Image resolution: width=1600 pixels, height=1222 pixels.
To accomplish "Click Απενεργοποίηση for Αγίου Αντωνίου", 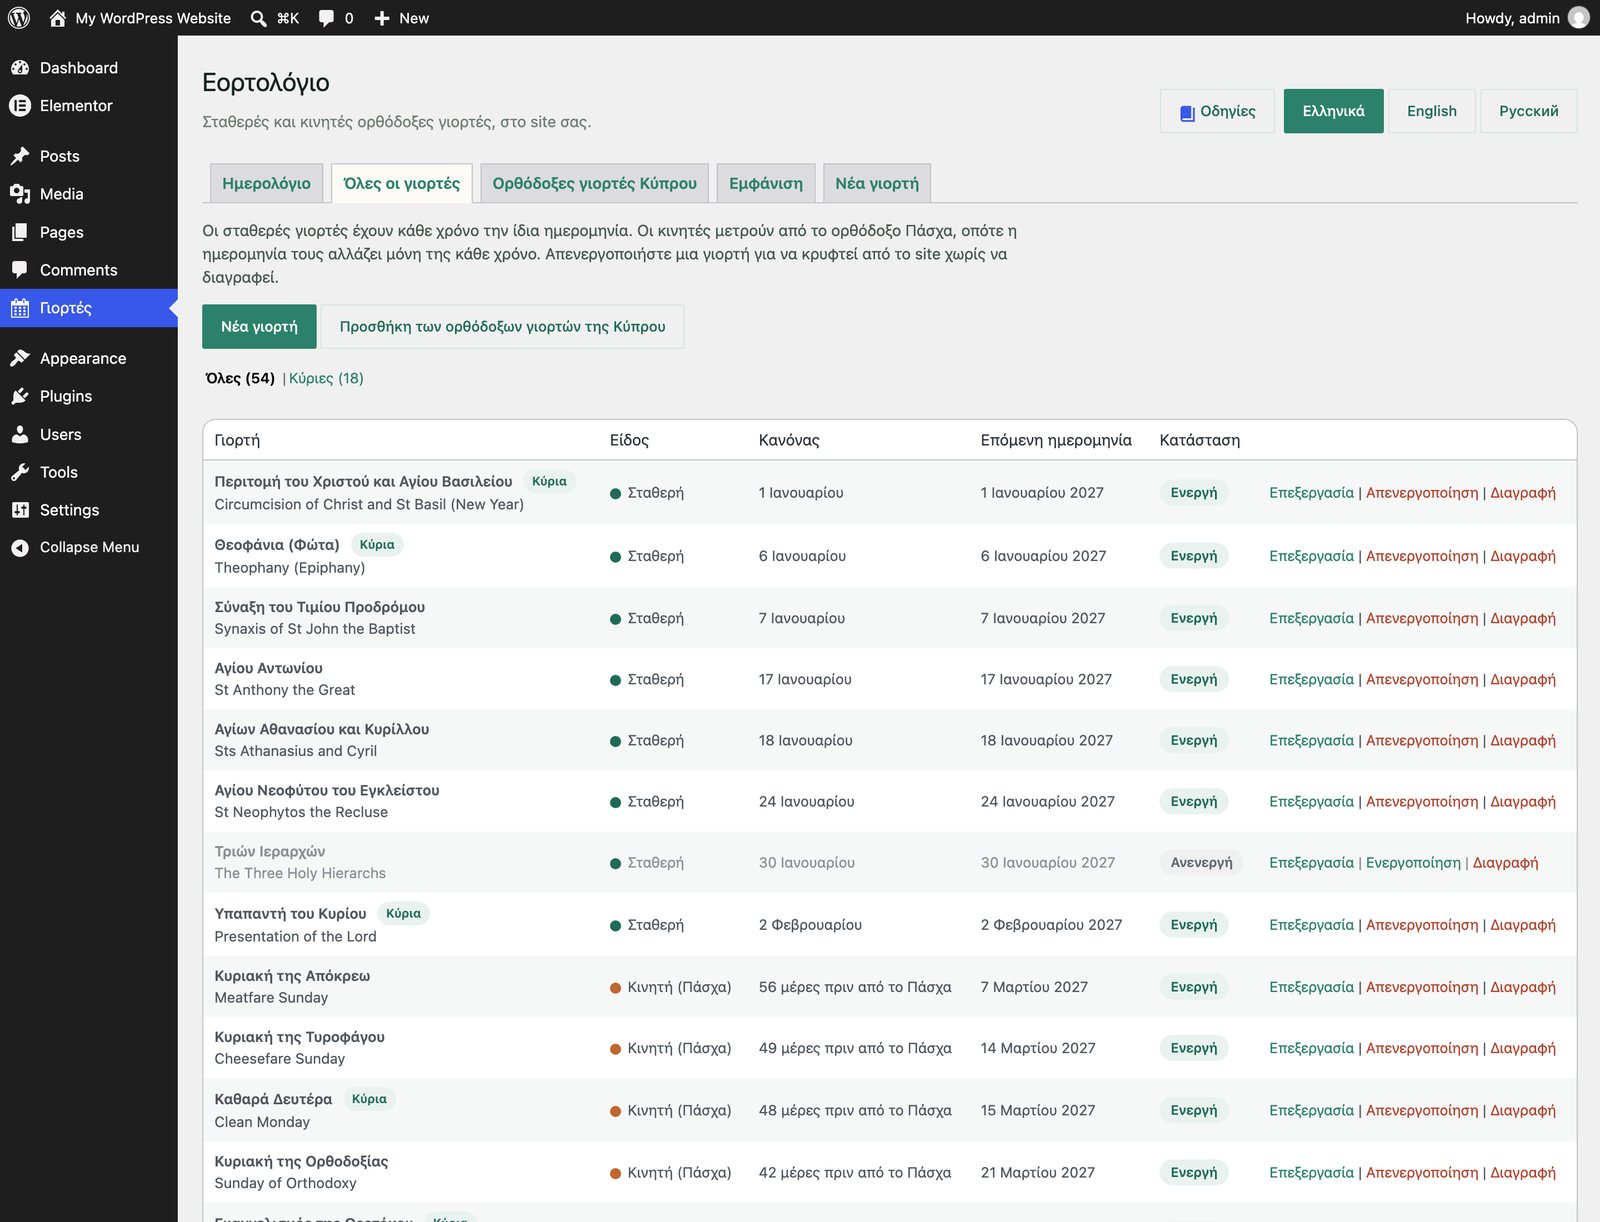I will coord(1422,679).
